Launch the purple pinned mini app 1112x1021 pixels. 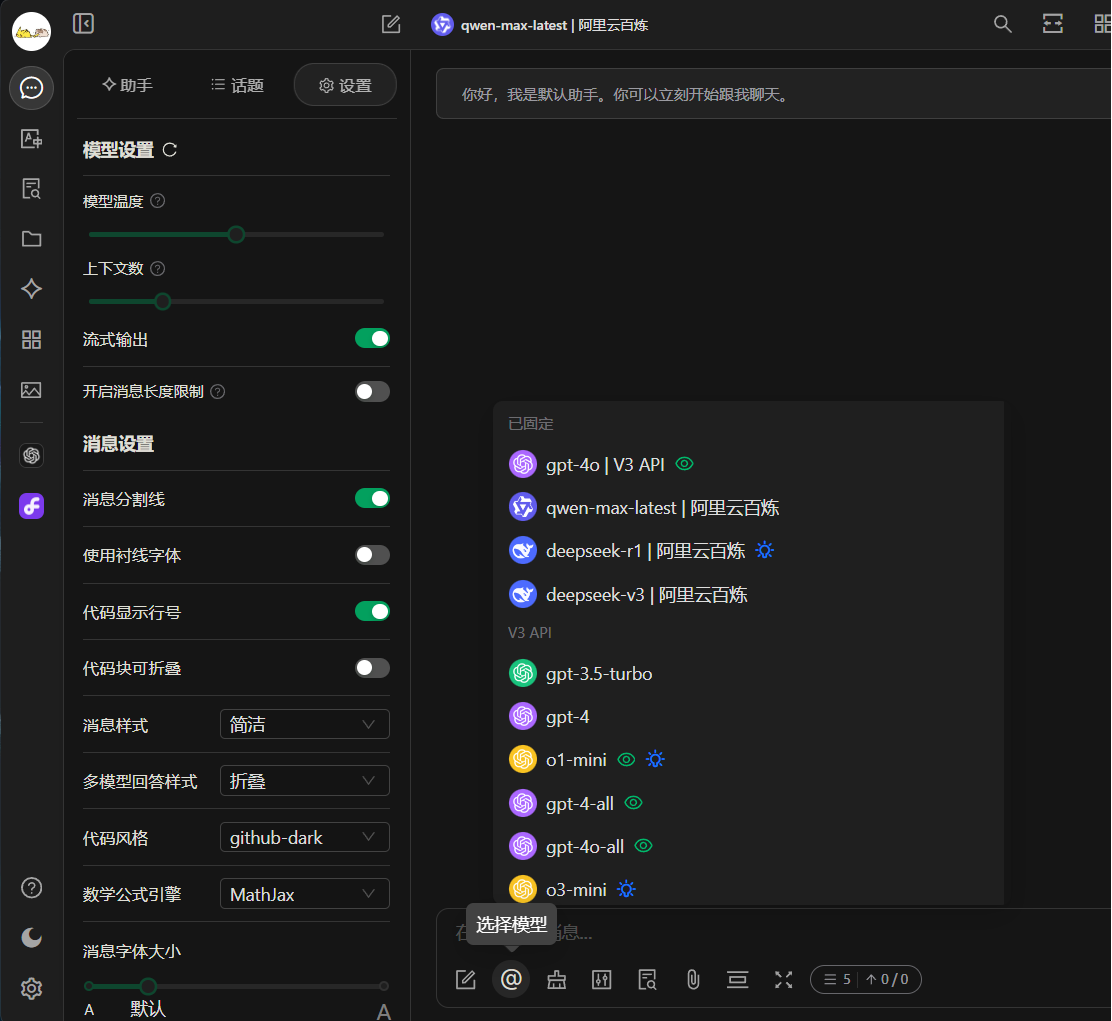tap(31, 506)
